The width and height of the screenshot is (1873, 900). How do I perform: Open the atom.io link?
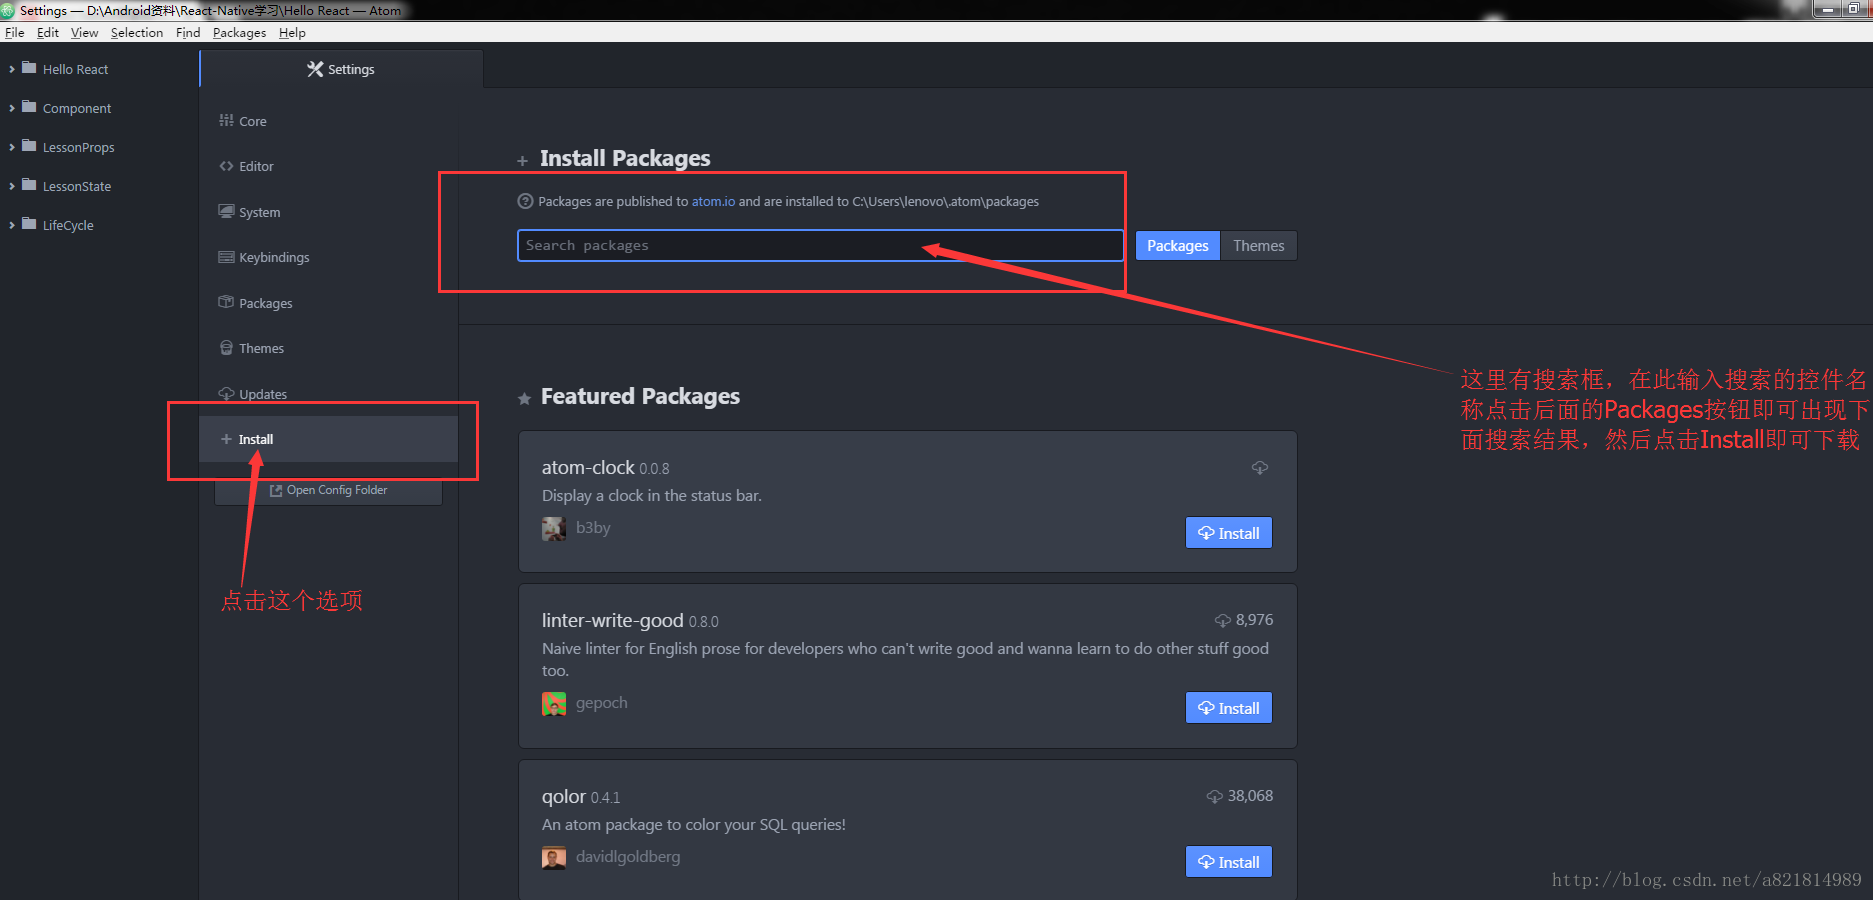713,201
